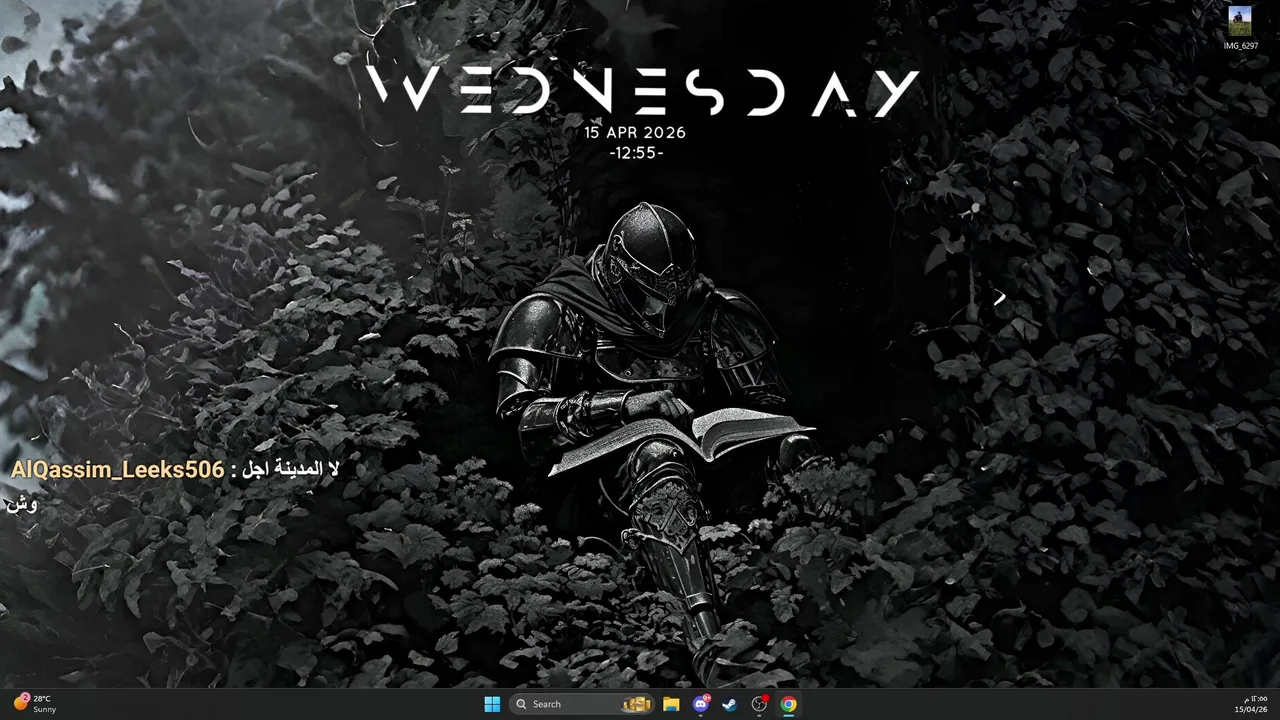Click the 15 APR 2026 date widget
Viewport: 1280px width, 720px height.
click(636, 132)
